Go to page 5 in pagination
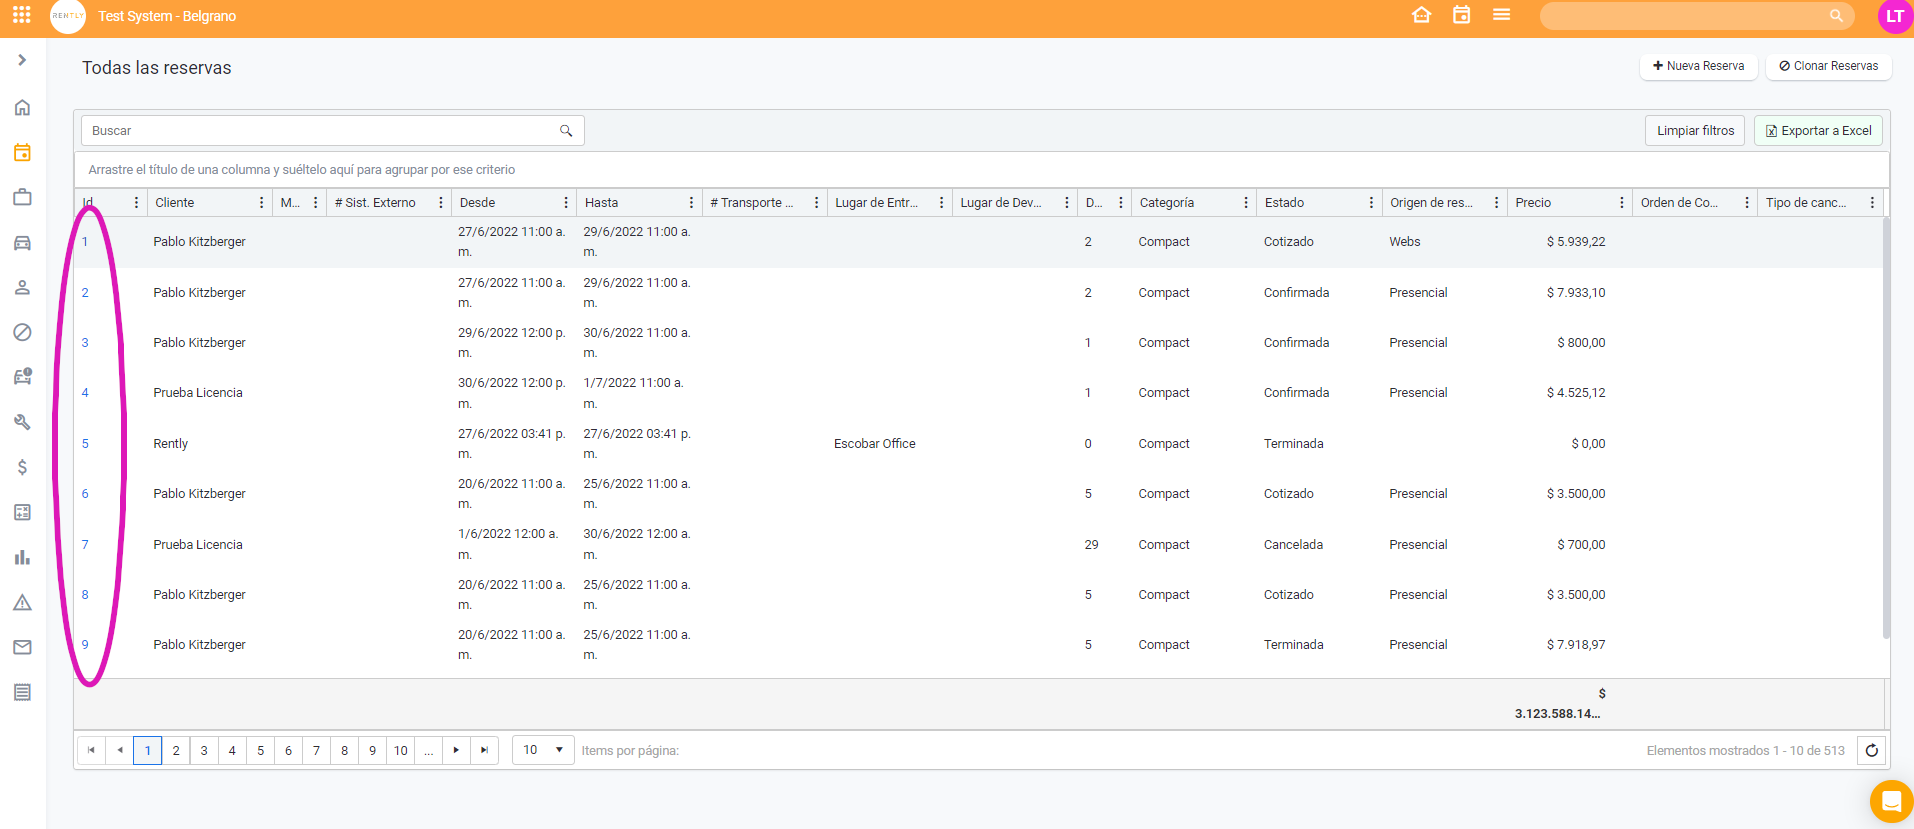This screenshot has width=1914, height=829. [260, 750]
